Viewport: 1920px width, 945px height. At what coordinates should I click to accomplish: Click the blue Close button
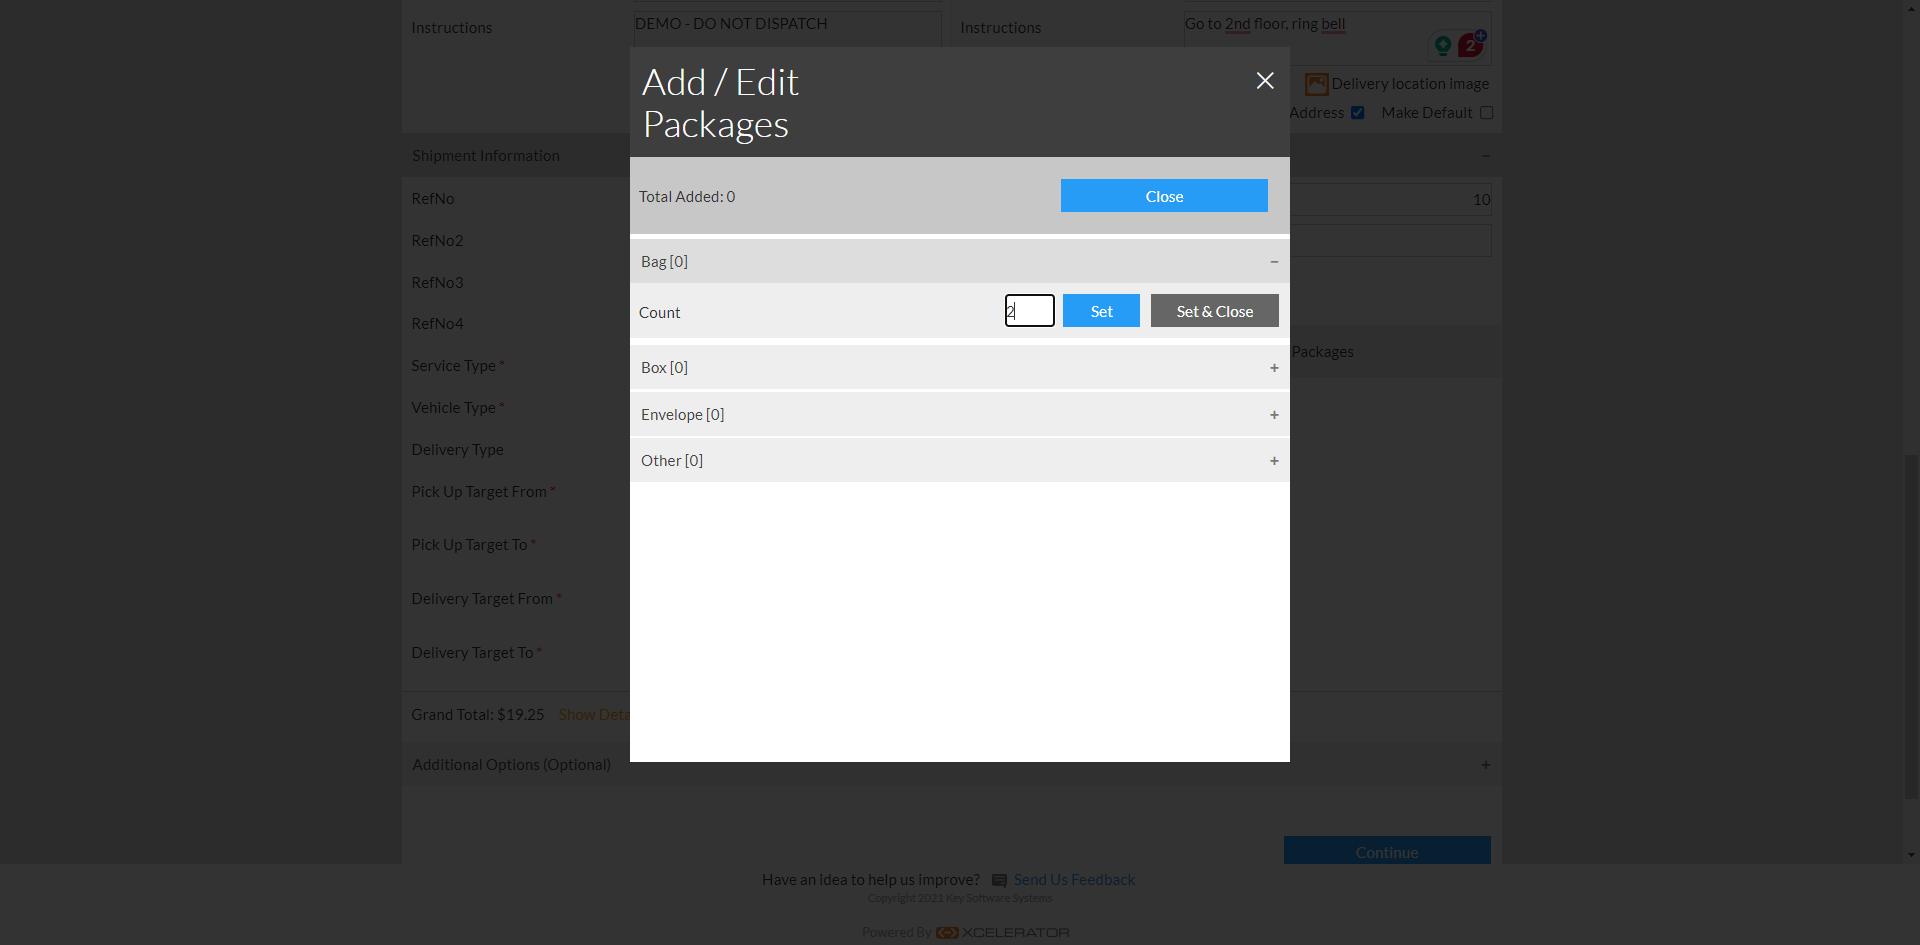click(x=1164, y=196)
